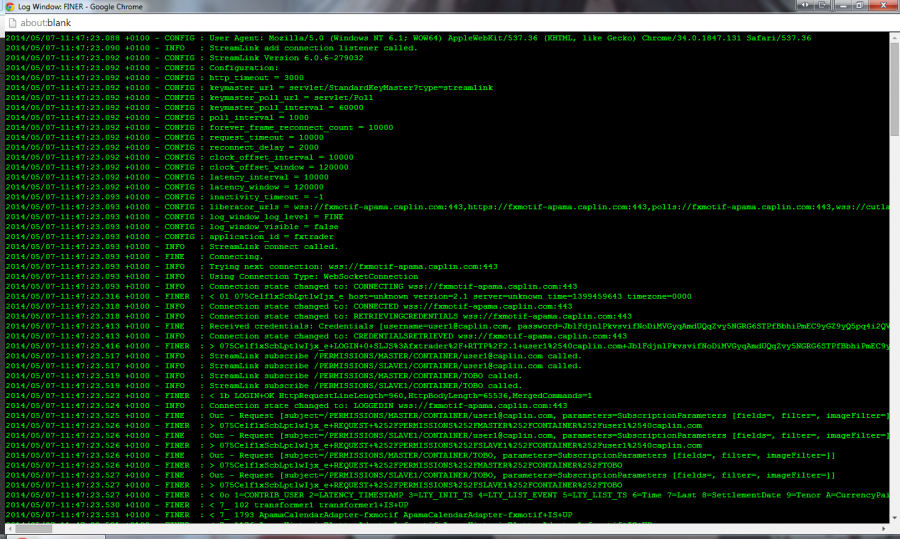Click 'keymaster_url = servlet/StandardKeyMaster' line
The height and width of the screenshot is (539, 900).
click(249, 88)
